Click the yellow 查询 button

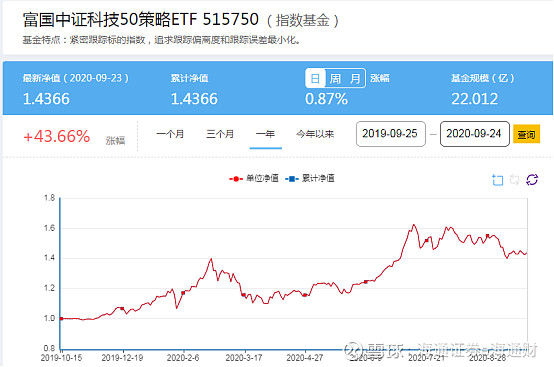(526, 134)
